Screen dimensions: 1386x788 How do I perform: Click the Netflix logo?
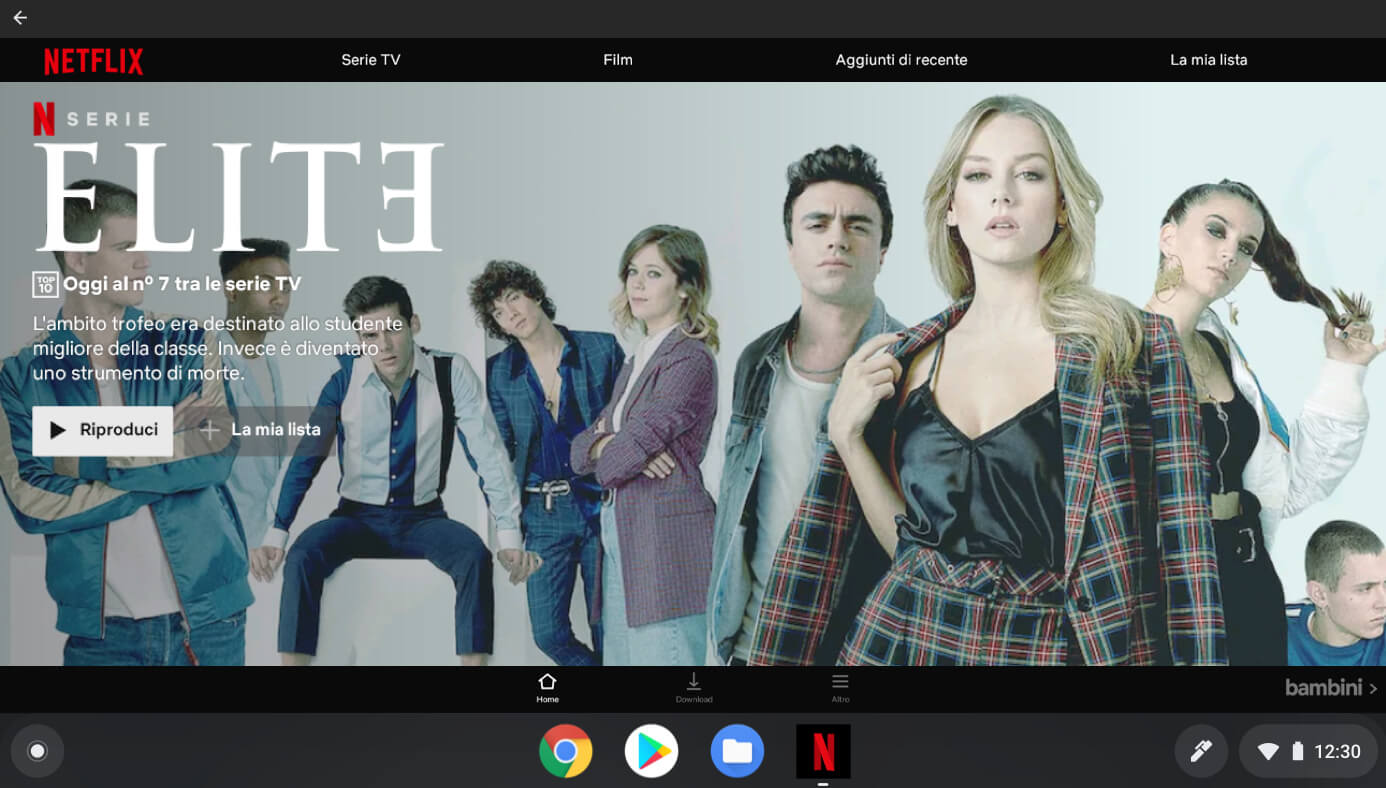click(x=94, y=61)
